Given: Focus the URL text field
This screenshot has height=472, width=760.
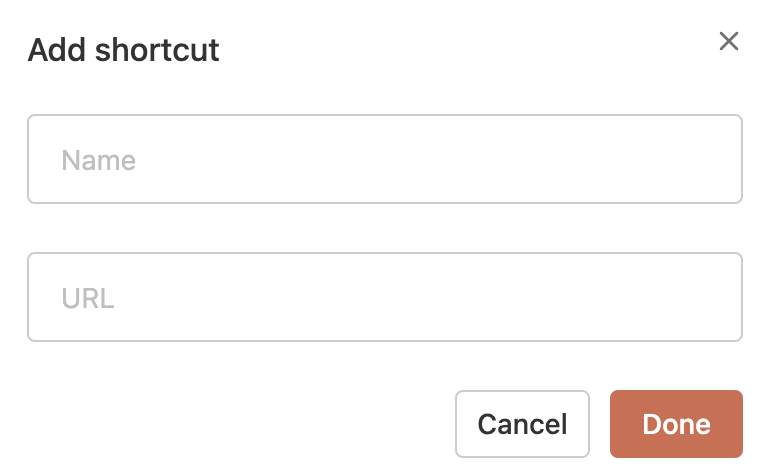Looking at the screenshot, I should coord(384,297).
